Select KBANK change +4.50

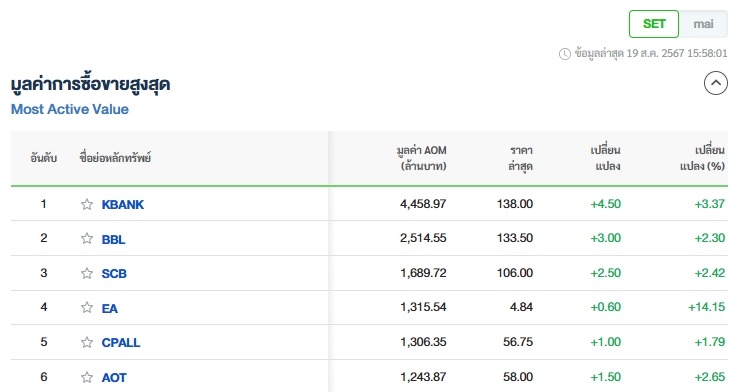pyautogui.click(x=605, y=204)
